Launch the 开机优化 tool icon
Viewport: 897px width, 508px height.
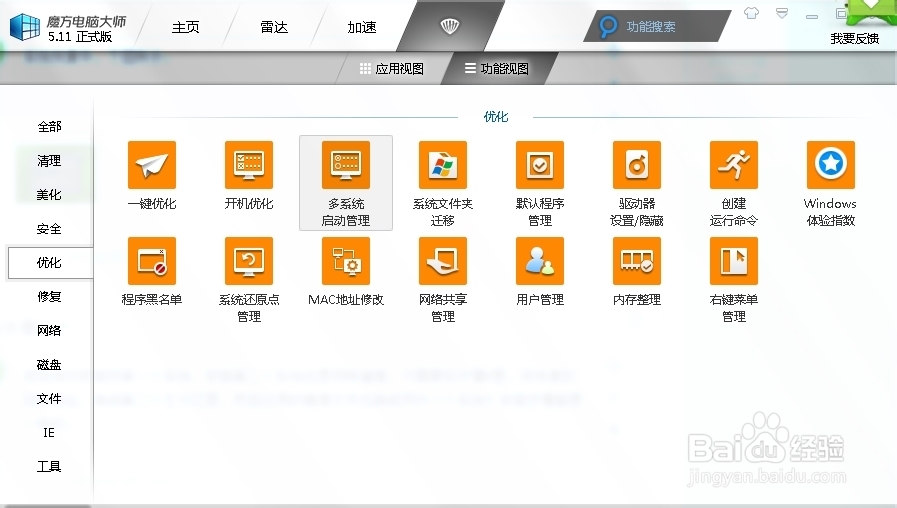(x=249, y=165)
